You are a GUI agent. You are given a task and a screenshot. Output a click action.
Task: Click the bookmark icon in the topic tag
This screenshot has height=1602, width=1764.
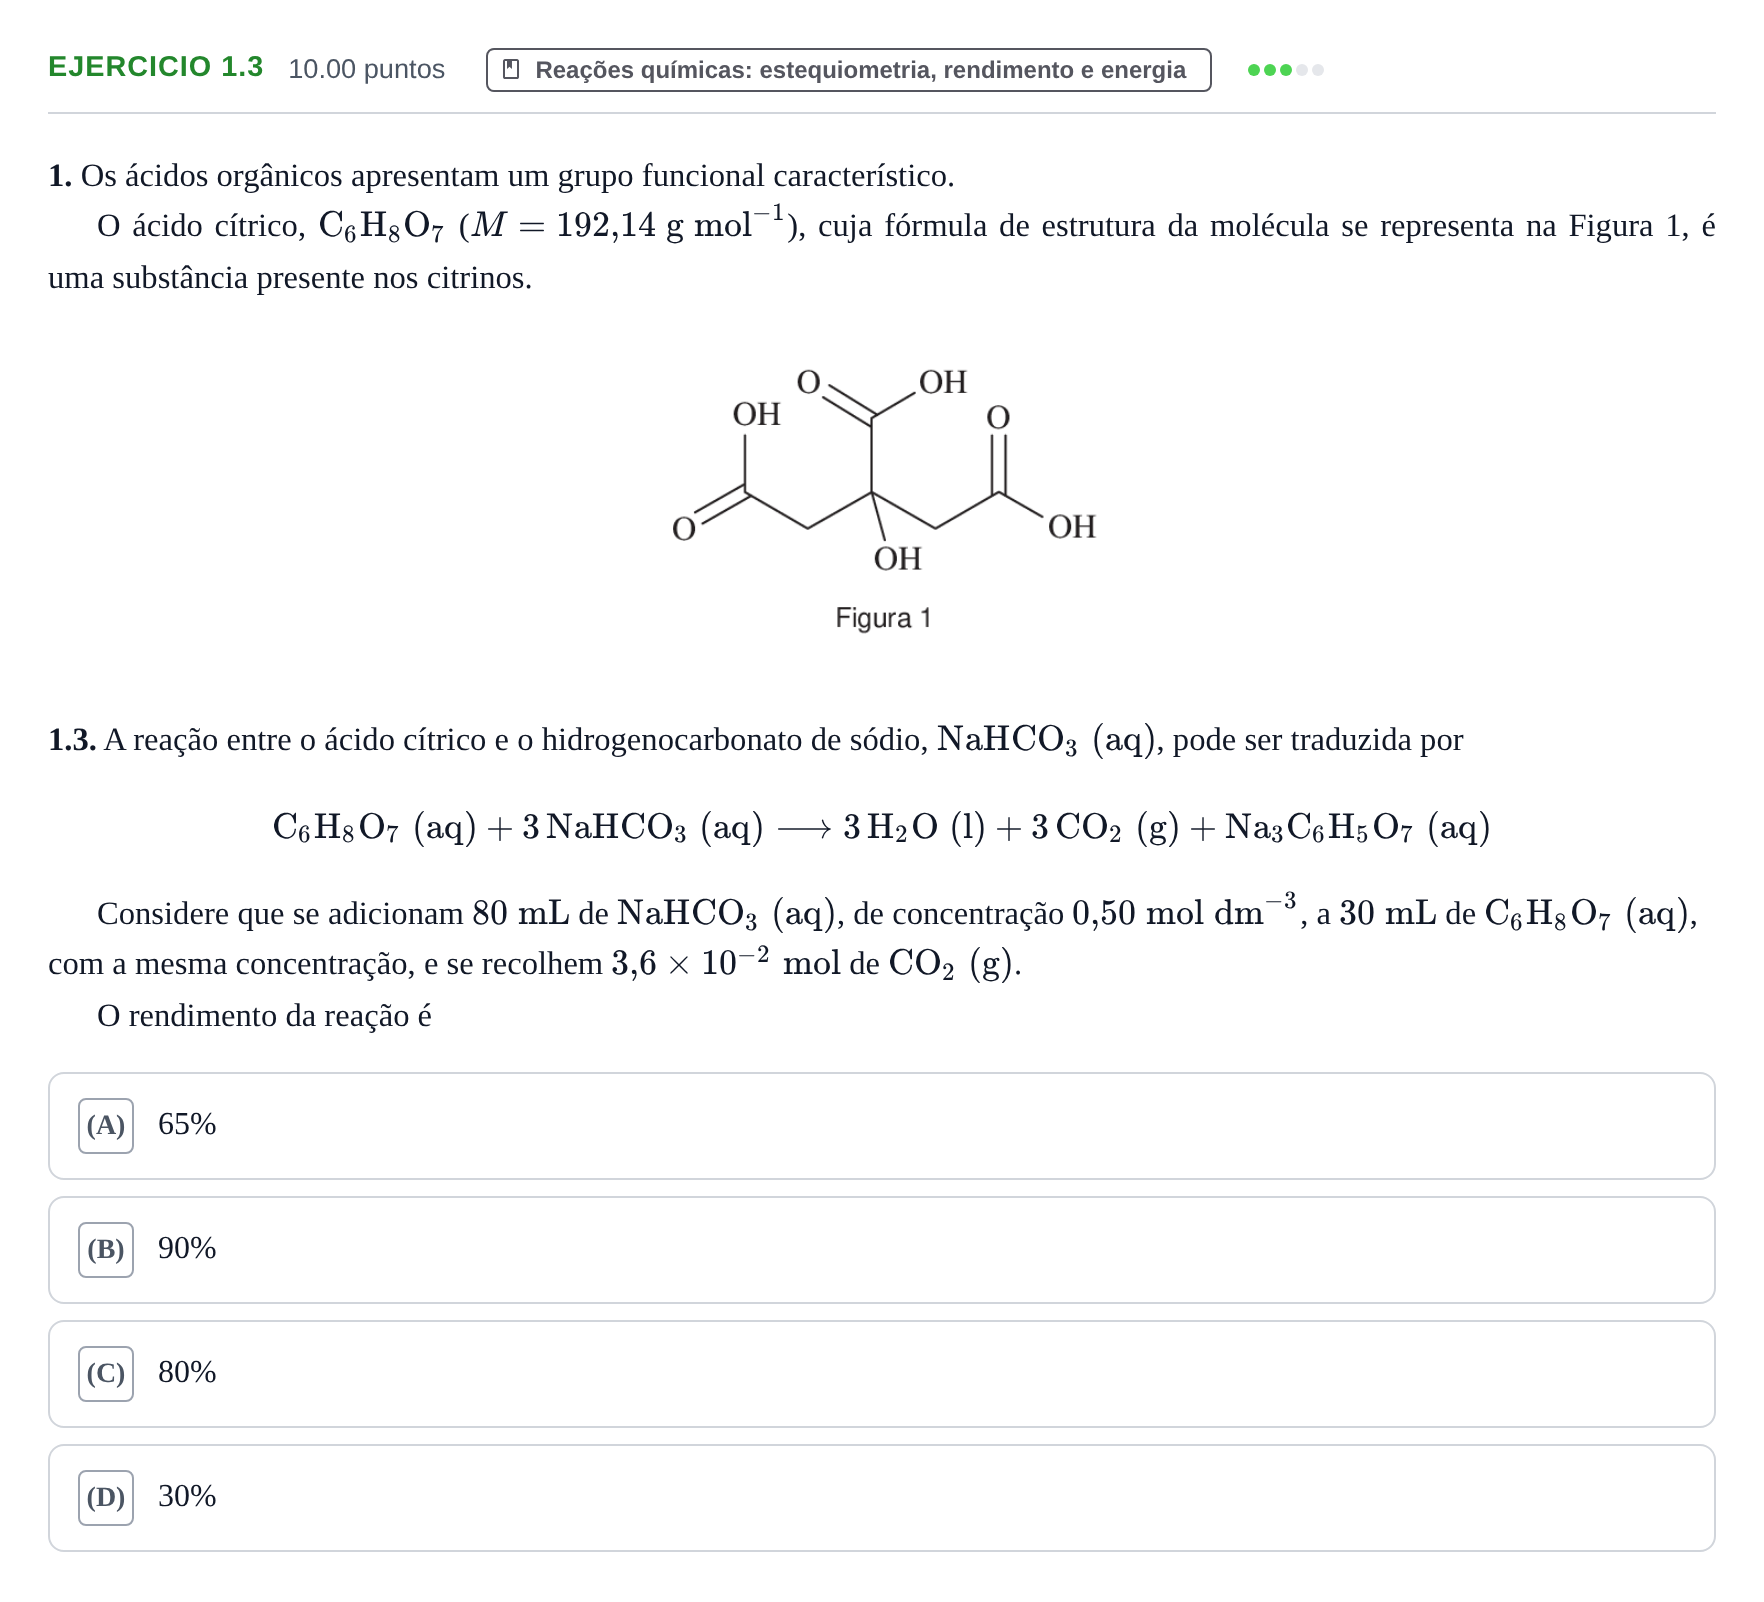click(x=511, y=70)
